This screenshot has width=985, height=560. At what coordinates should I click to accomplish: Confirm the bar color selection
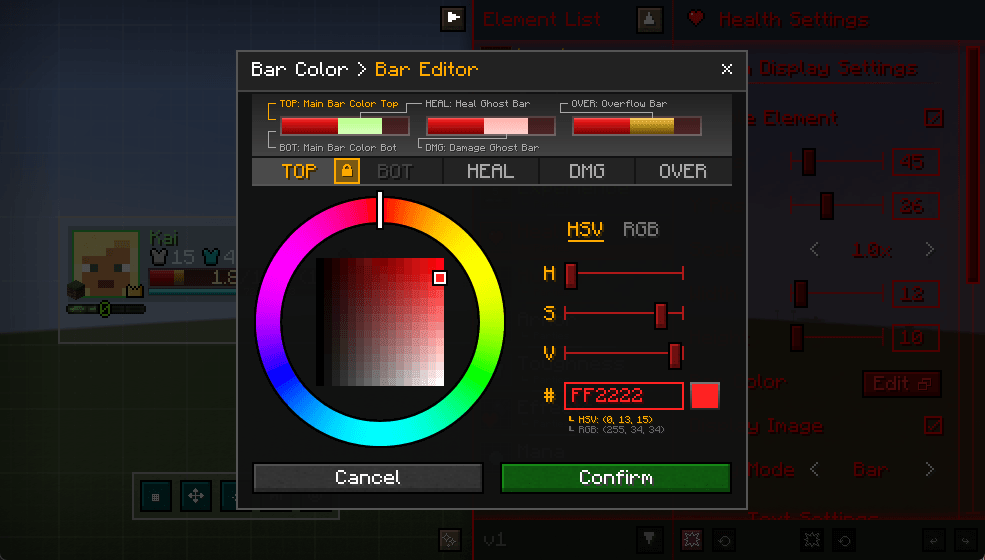click(616, 478)
